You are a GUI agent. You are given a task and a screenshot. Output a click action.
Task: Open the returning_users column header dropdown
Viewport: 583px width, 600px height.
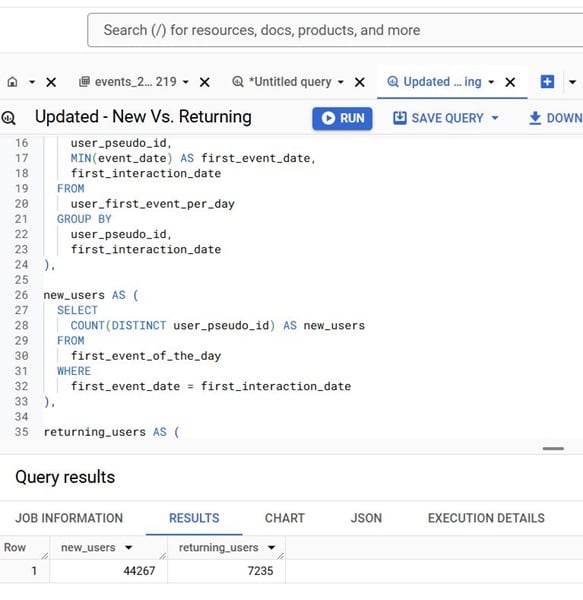coord(272,548)
